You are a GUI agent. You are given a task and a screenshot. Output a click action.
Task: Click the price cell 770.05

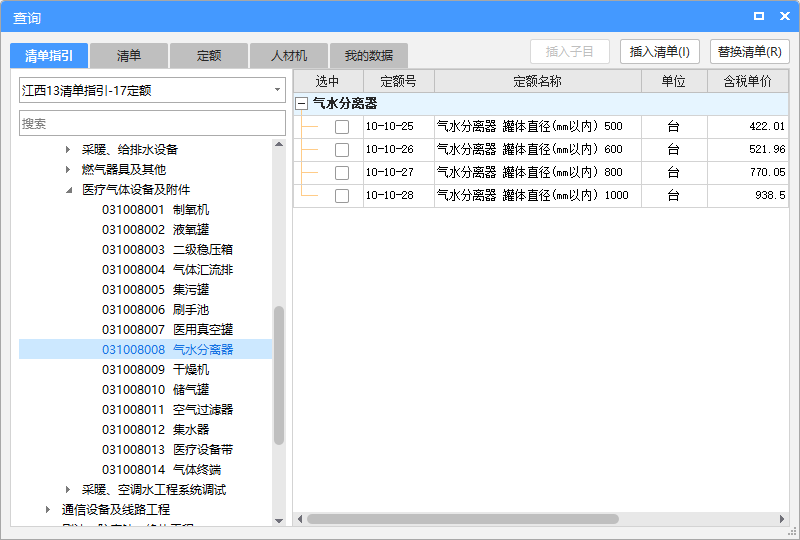(x=748, y=173)
